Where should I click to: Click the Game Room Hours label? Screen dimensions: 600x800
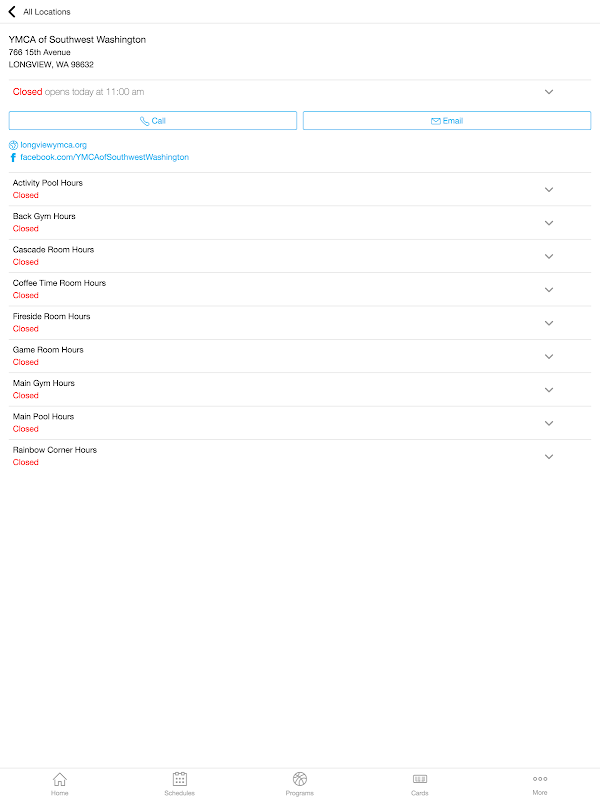click(x=48, y=349)
